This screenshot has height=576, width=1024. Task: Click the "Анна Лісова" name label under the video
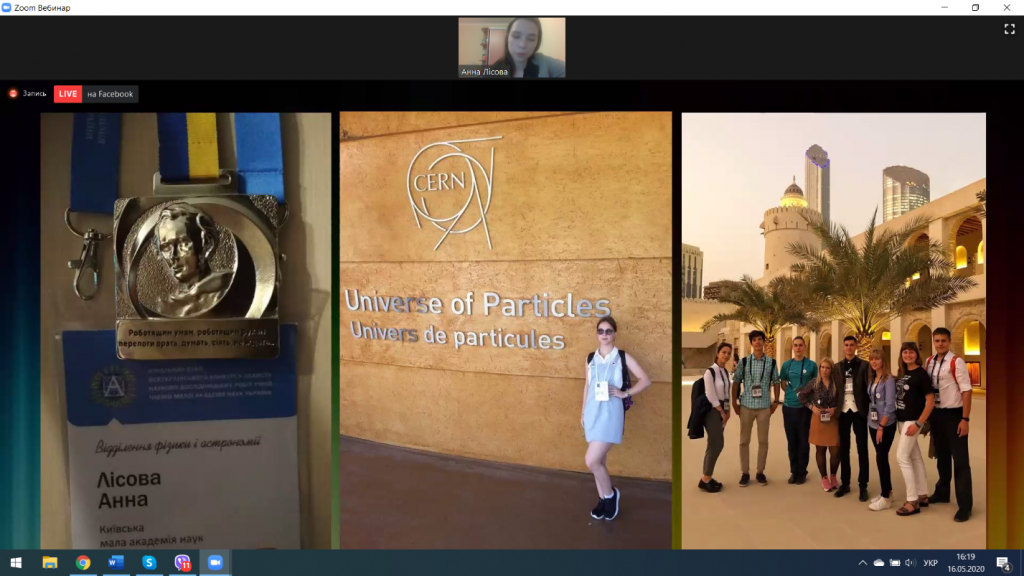[x=485, y=72]
